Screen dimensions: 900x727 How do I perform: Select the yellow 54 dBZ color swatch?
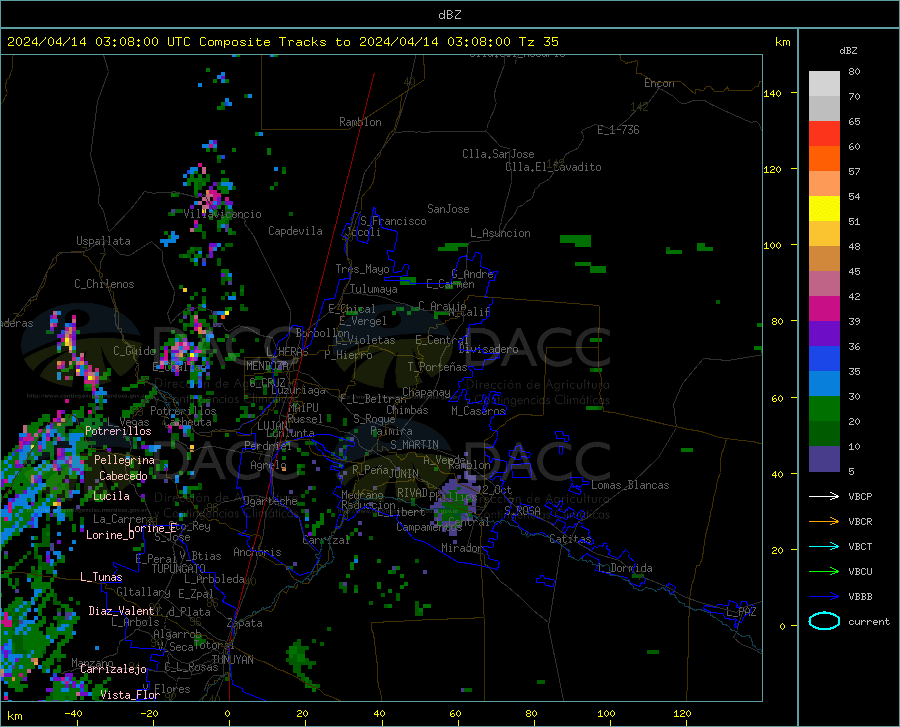(x=824, y=209)
